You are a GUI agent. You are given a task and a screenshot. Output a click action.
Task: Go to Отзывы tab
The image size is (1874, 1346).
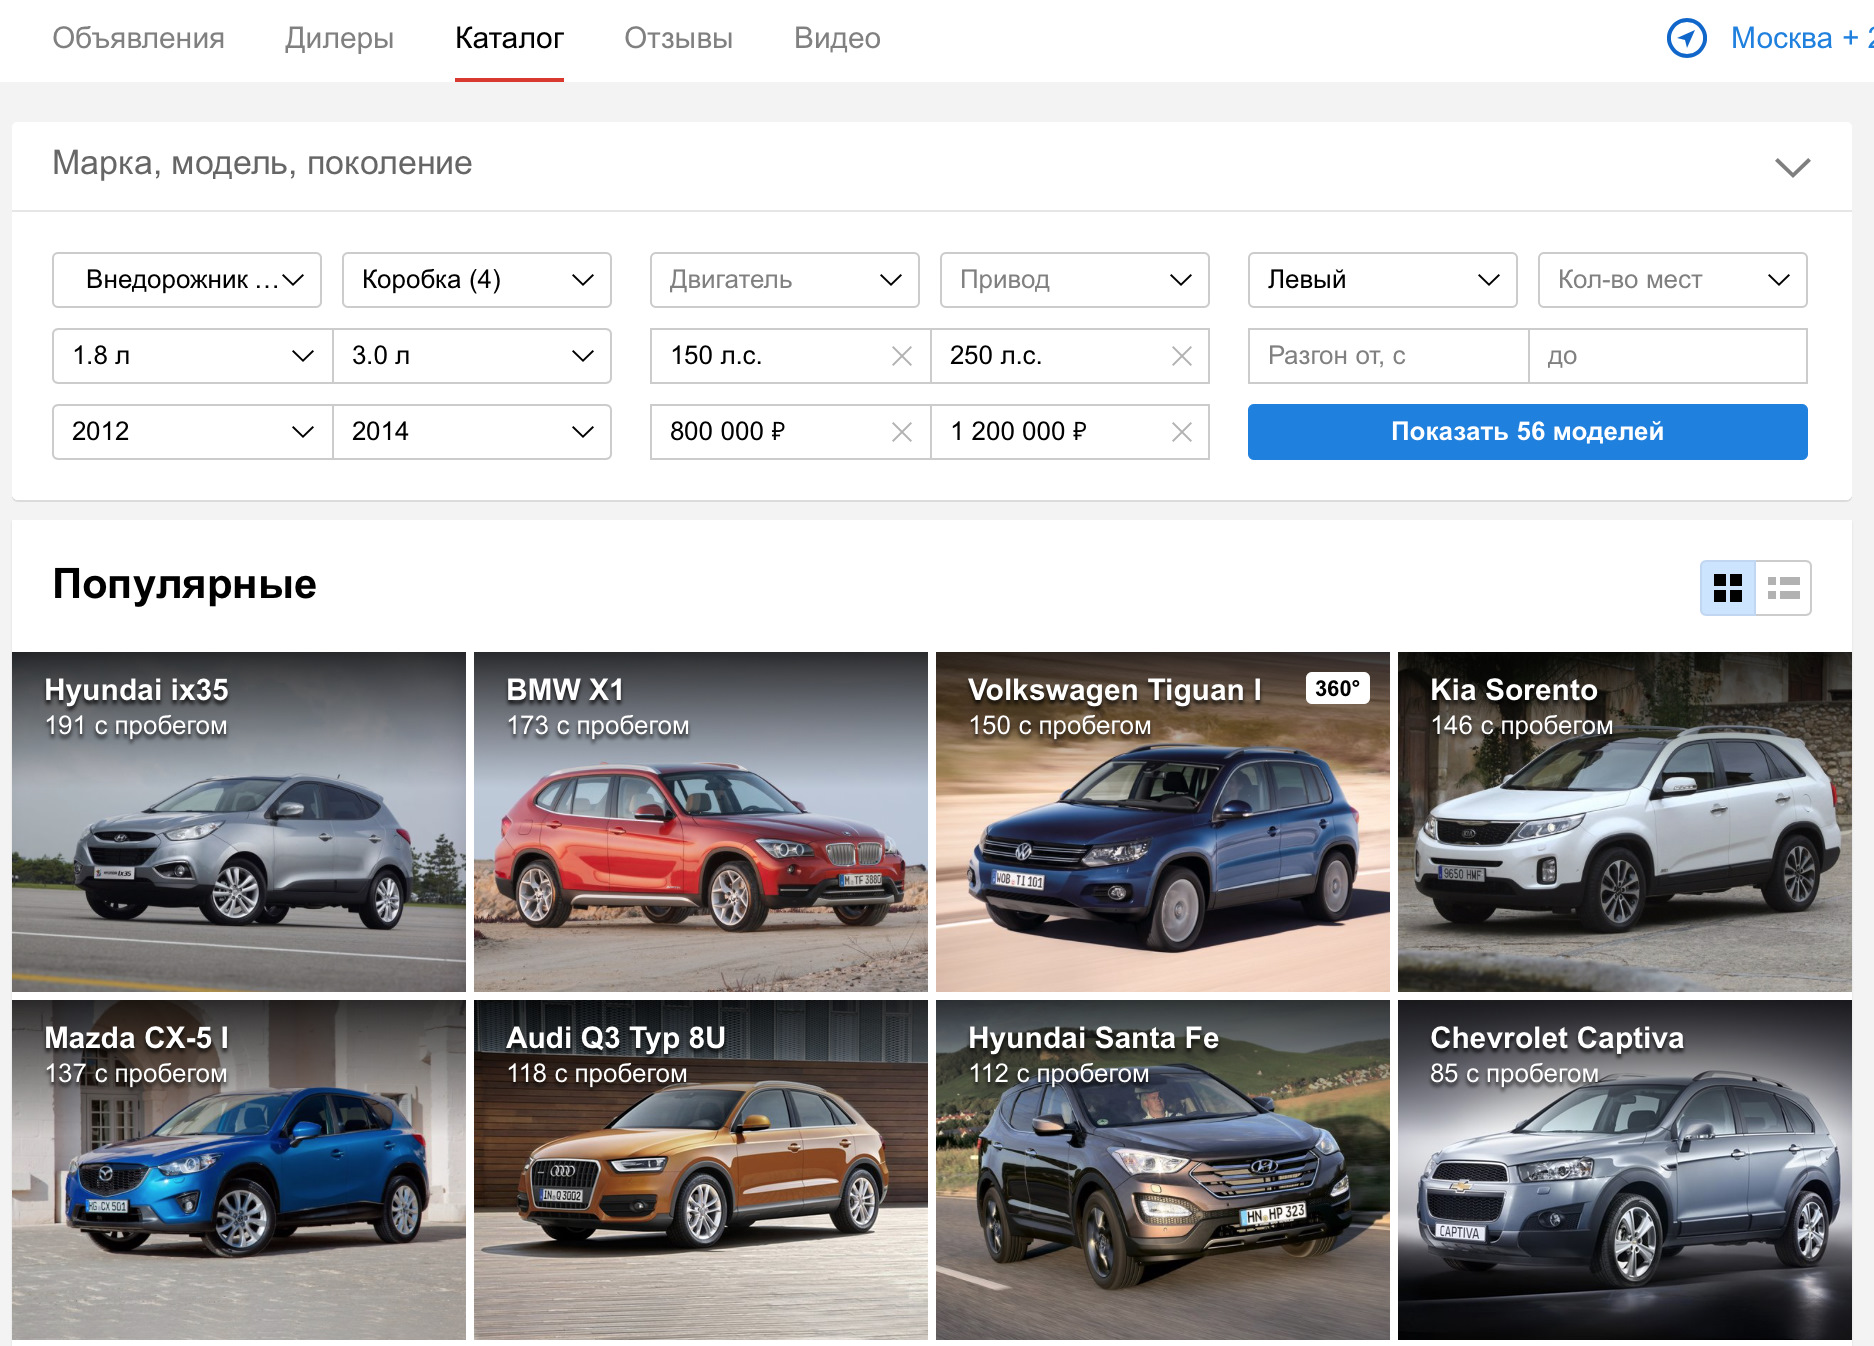click(x=678, y=38)
